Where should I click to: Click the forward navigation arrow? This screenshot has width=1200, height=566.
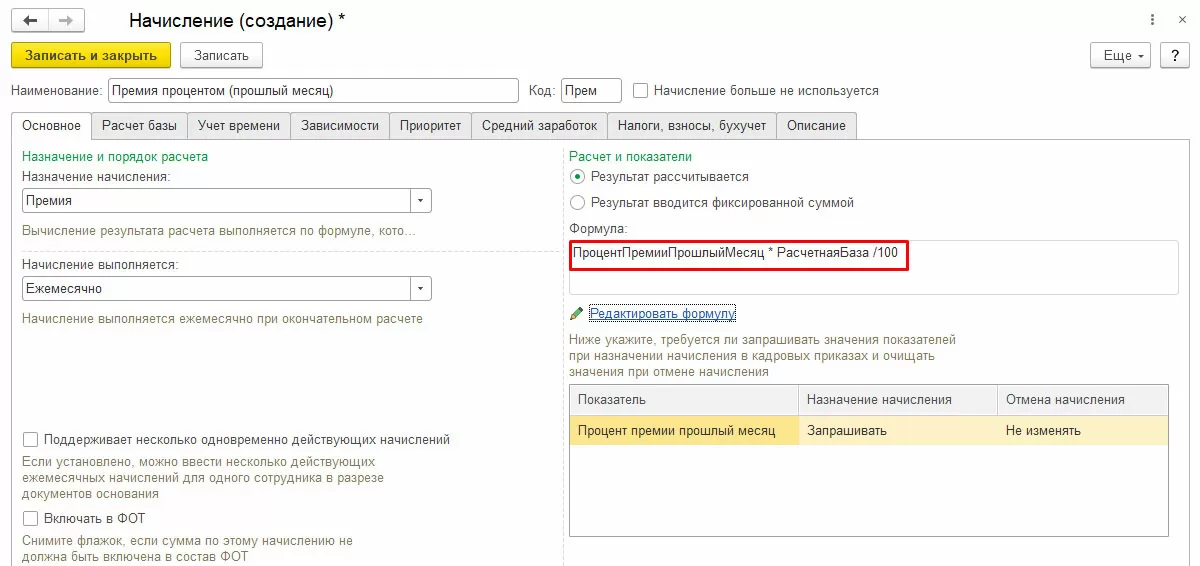point(67,20)
